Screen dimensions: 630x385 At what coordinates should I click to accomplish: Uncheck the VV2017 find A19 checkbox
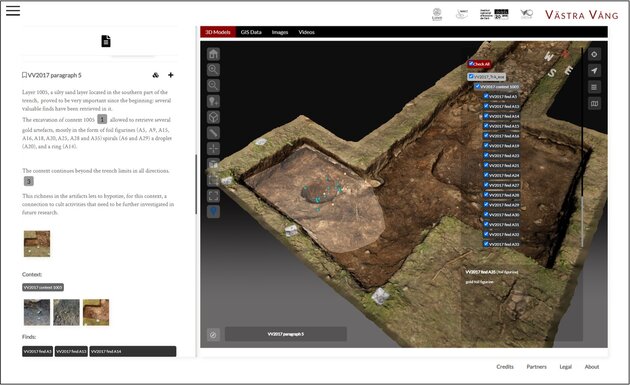(x=486, y=145)
